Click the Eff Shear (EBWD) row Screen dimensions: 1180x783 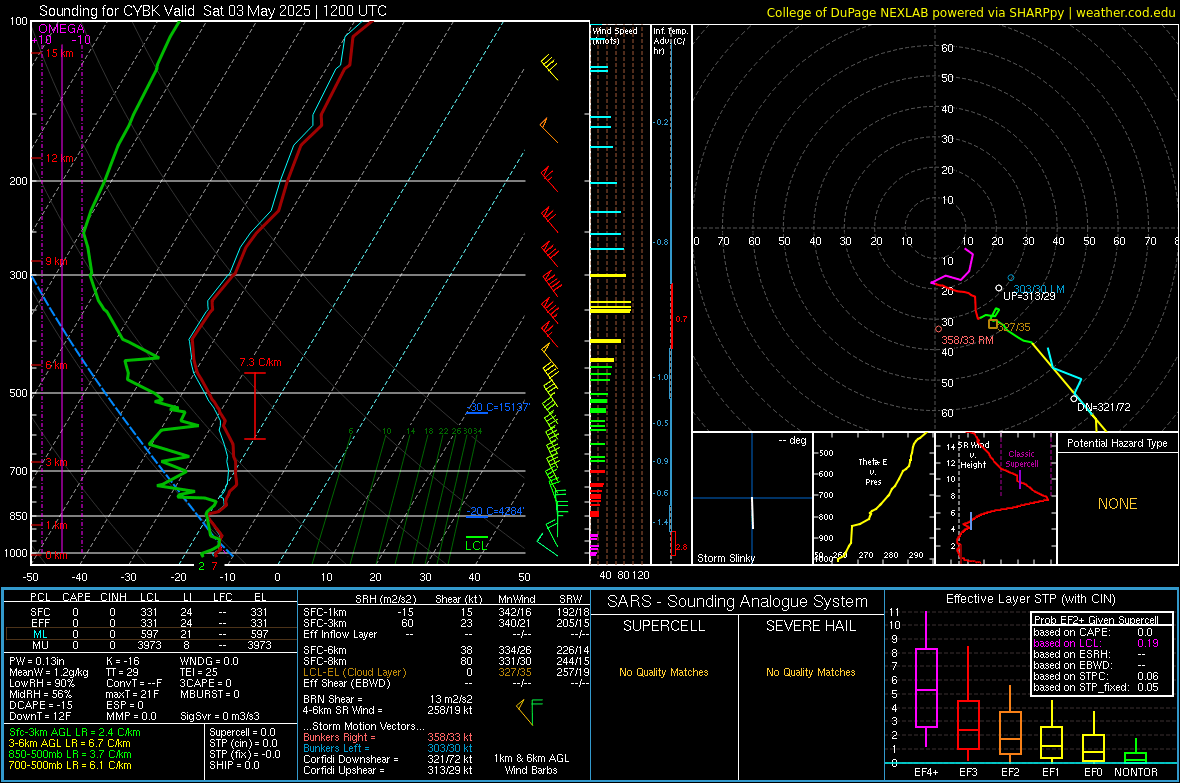pyautogui.click(x=446, y=683)
